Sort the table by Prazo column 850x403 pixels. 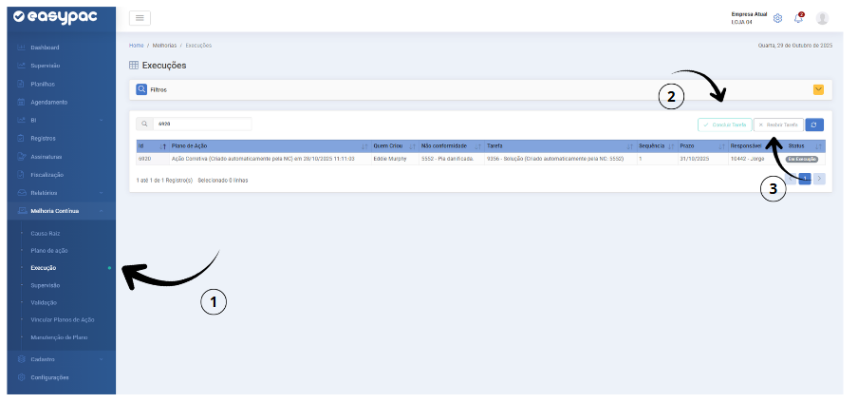[x=701, y=146]
